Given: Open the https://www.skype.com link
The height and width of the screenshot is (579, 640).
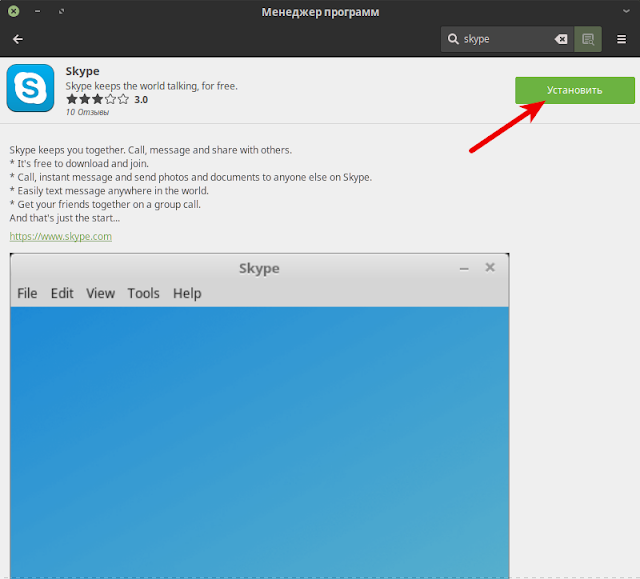Looking at the screenshot, I should (60, 236).
